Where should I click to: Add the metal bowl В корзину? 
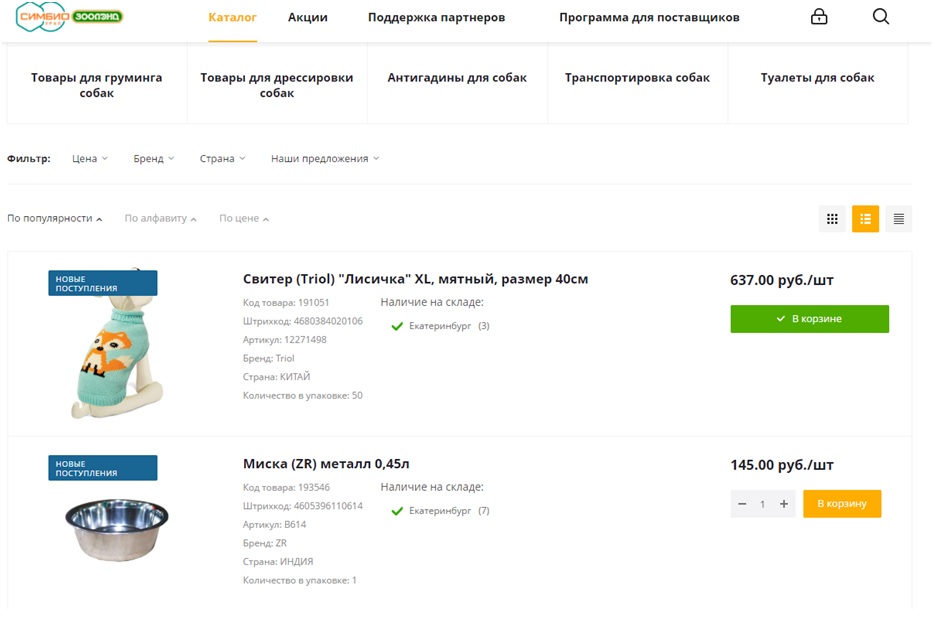(842, 504)
